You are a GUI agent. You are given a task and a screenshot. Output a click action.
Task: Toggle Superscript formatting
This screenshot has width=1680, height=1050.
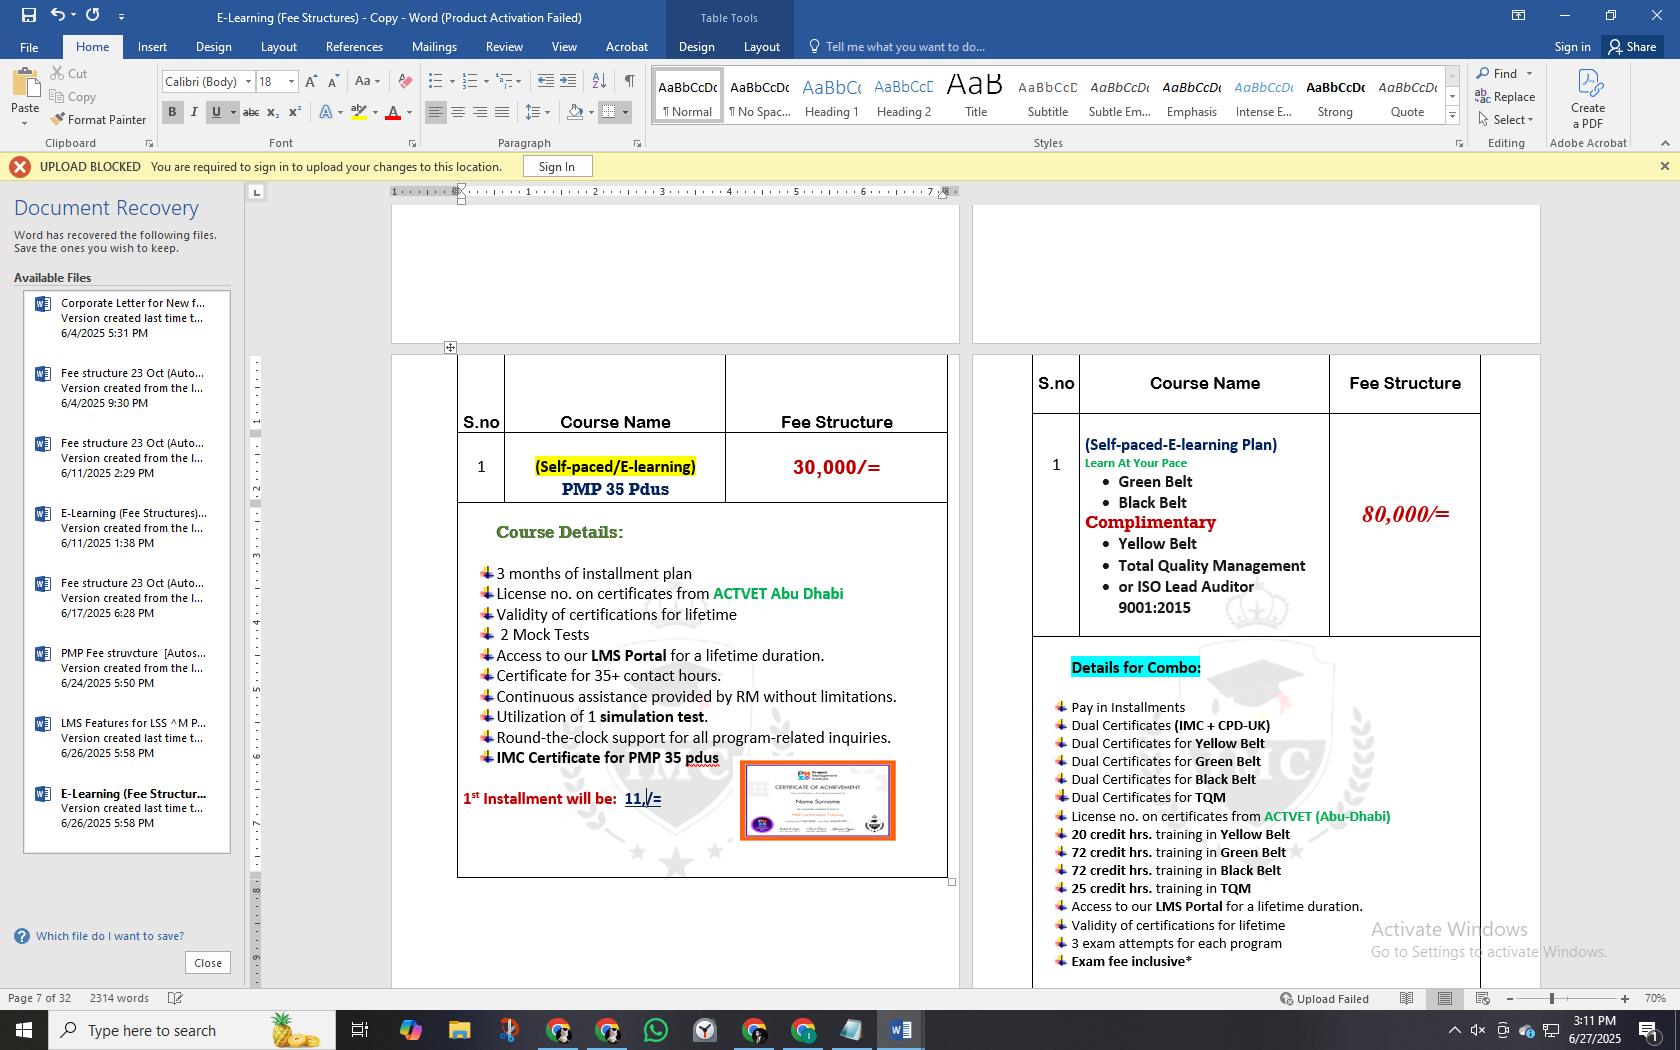[295, 112]
